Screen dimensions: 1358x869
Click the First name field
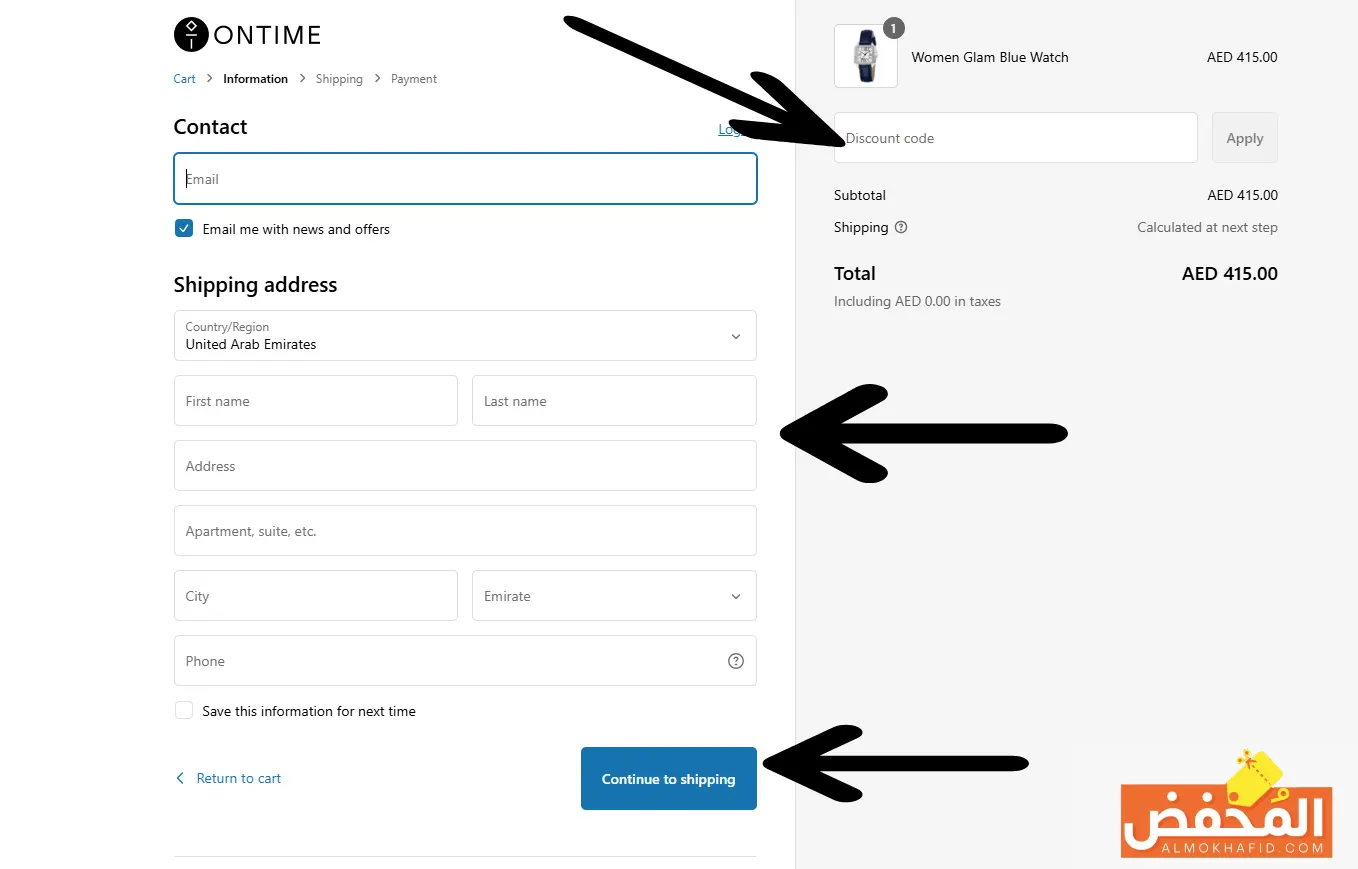click(315, 401)
